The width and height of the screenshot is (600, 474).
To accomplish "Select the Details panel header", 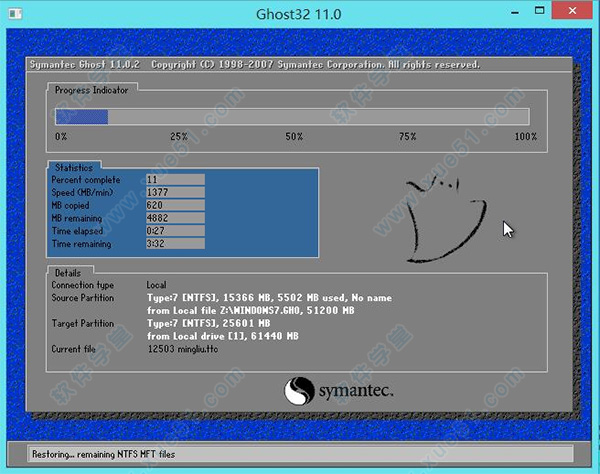I will [68, 273].
